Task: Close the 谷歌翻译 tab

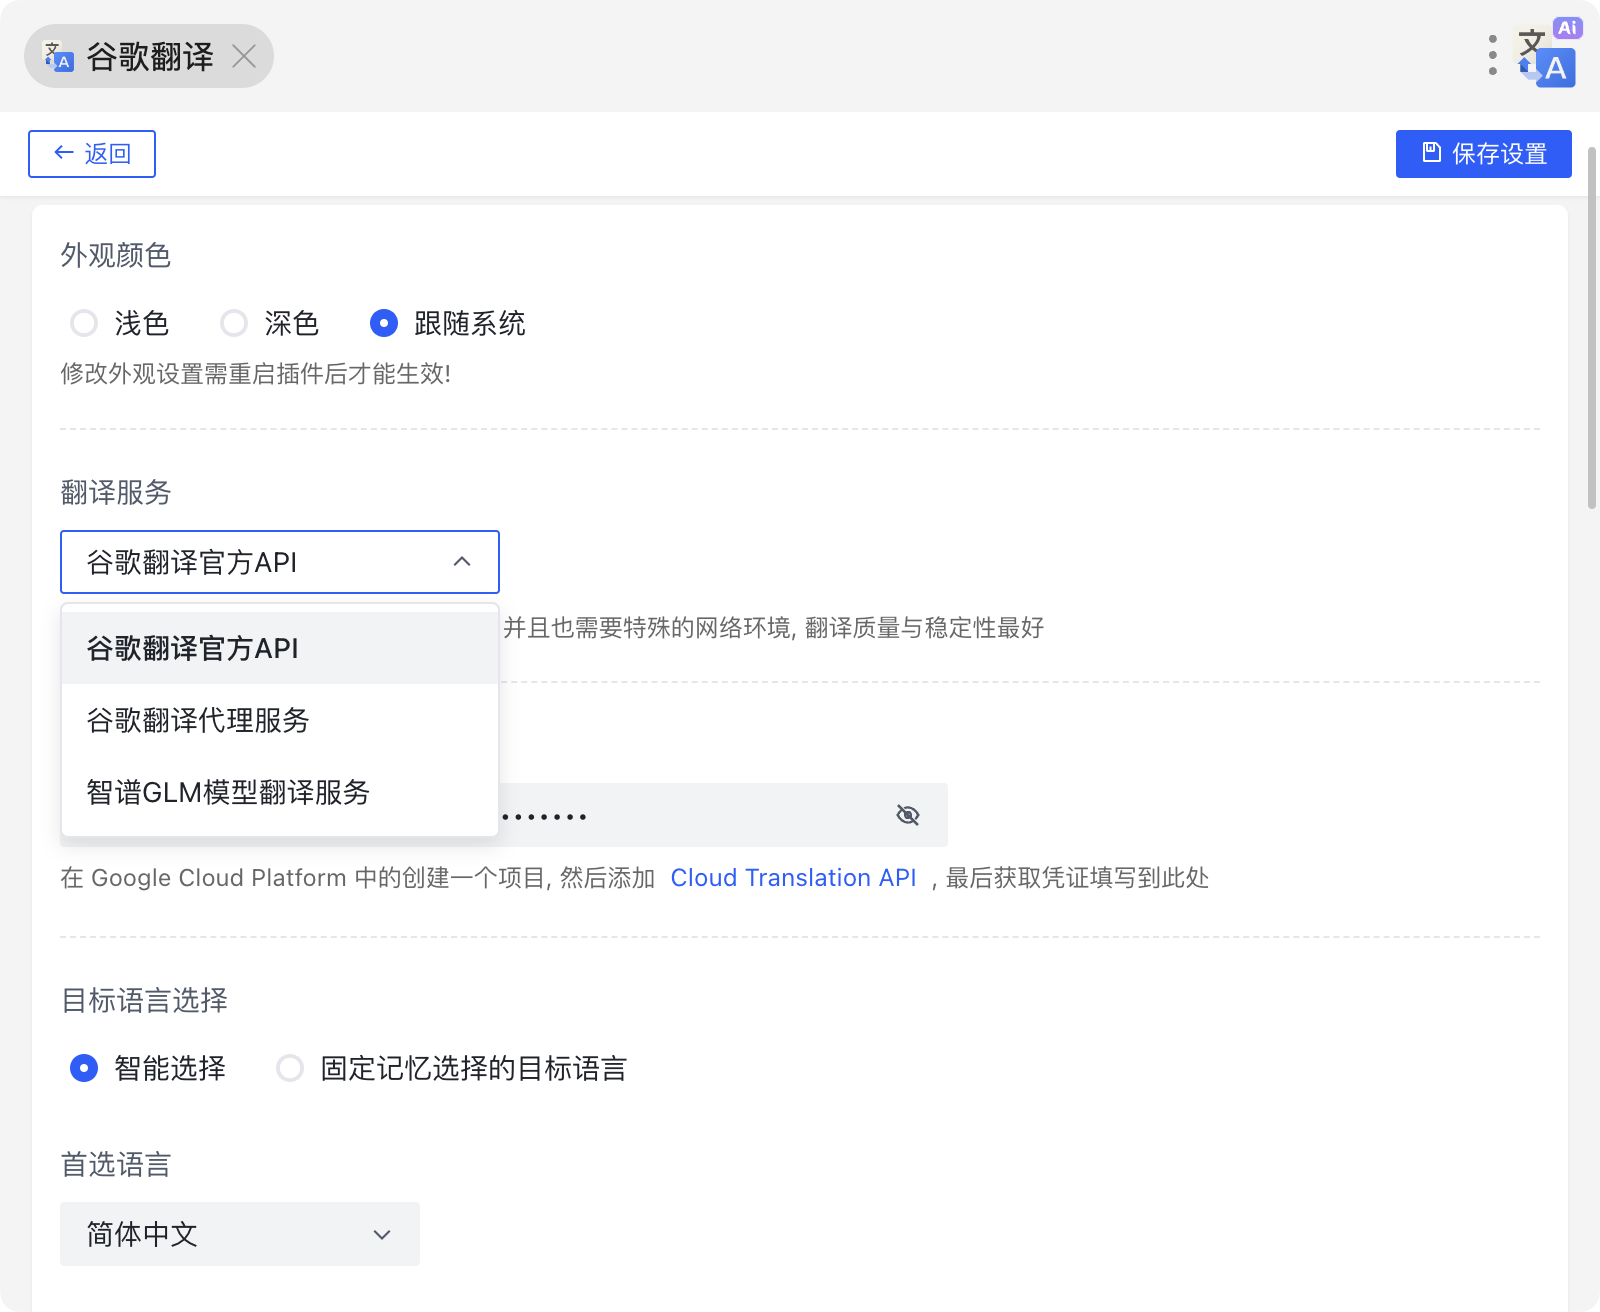Action: click(x=244, y=56)
